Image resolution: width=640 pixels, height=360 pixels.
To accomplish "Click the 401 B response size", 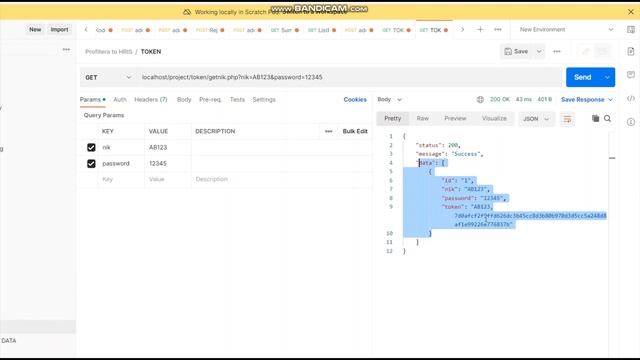I will [544, 100].
